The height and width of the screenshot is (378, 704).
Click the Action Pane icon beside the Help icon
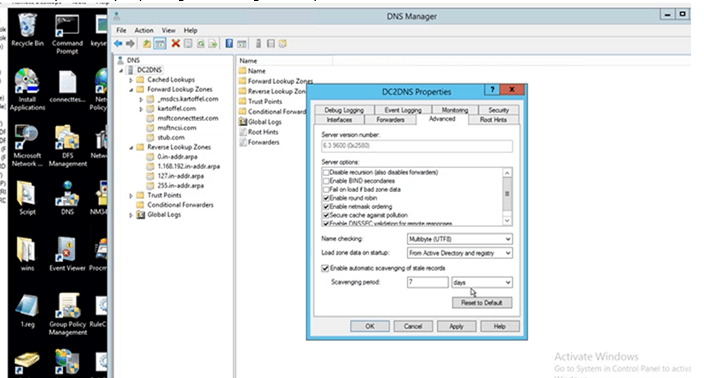[242, 44]
